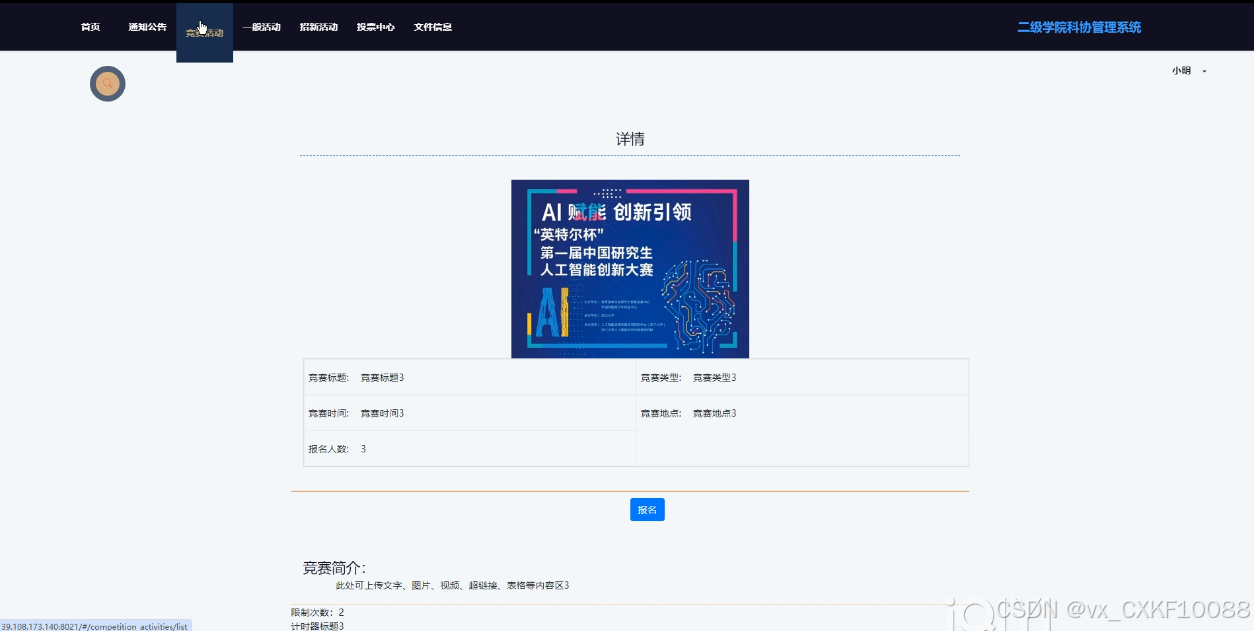Go to 首页 in the navigation bar
Viewport: 1254px width, 631px height.
(91, 27)
